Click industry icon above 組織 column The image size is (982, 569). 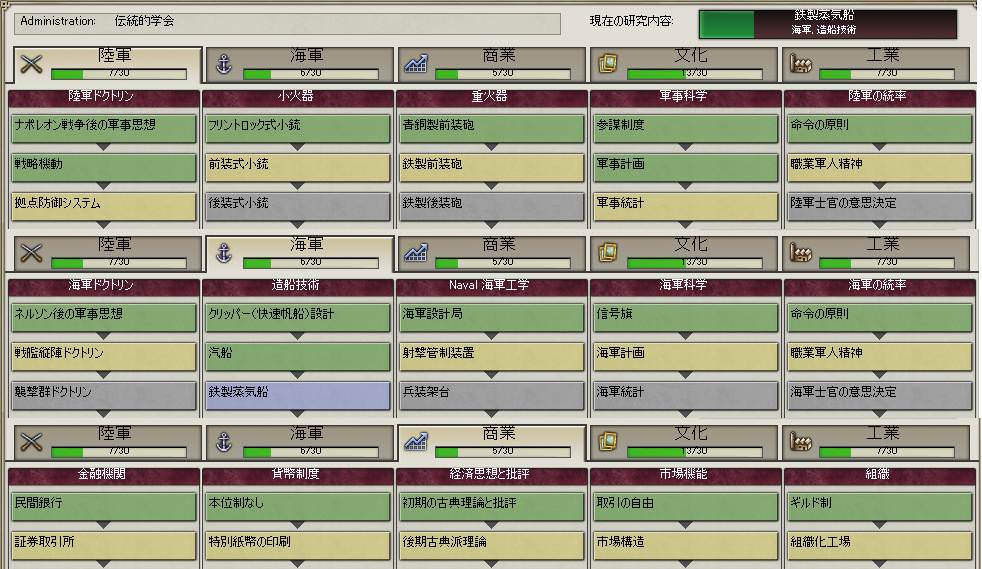pos(802,442)
